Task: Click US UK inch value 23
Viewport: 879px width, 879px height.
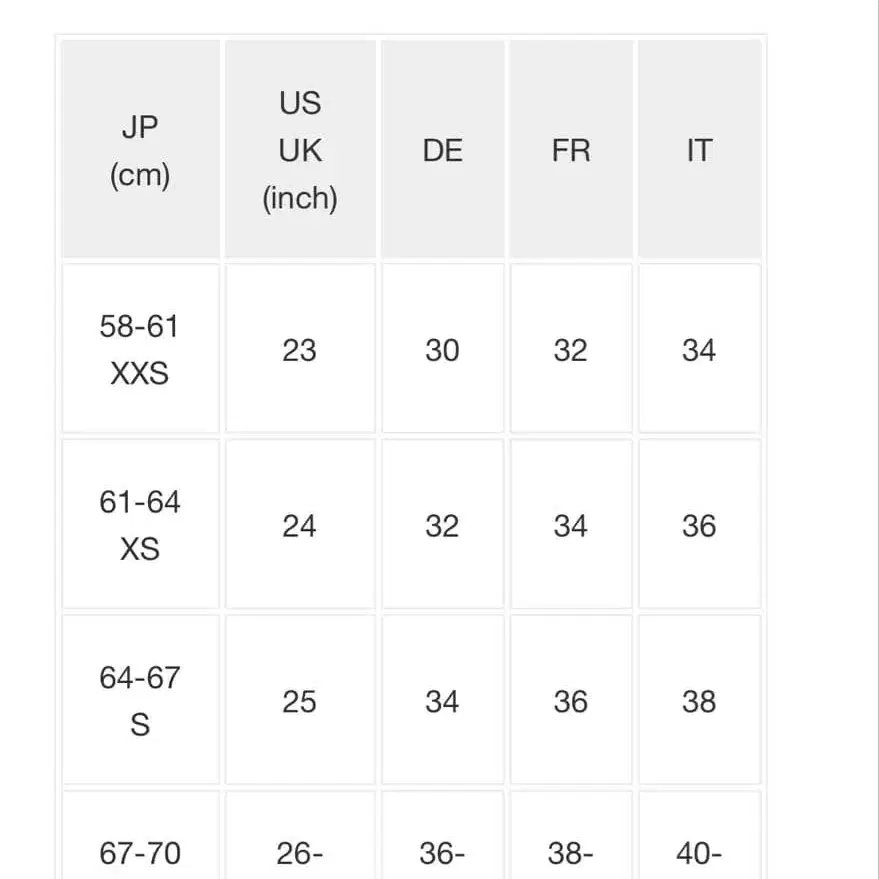Action: click(300, 350)
